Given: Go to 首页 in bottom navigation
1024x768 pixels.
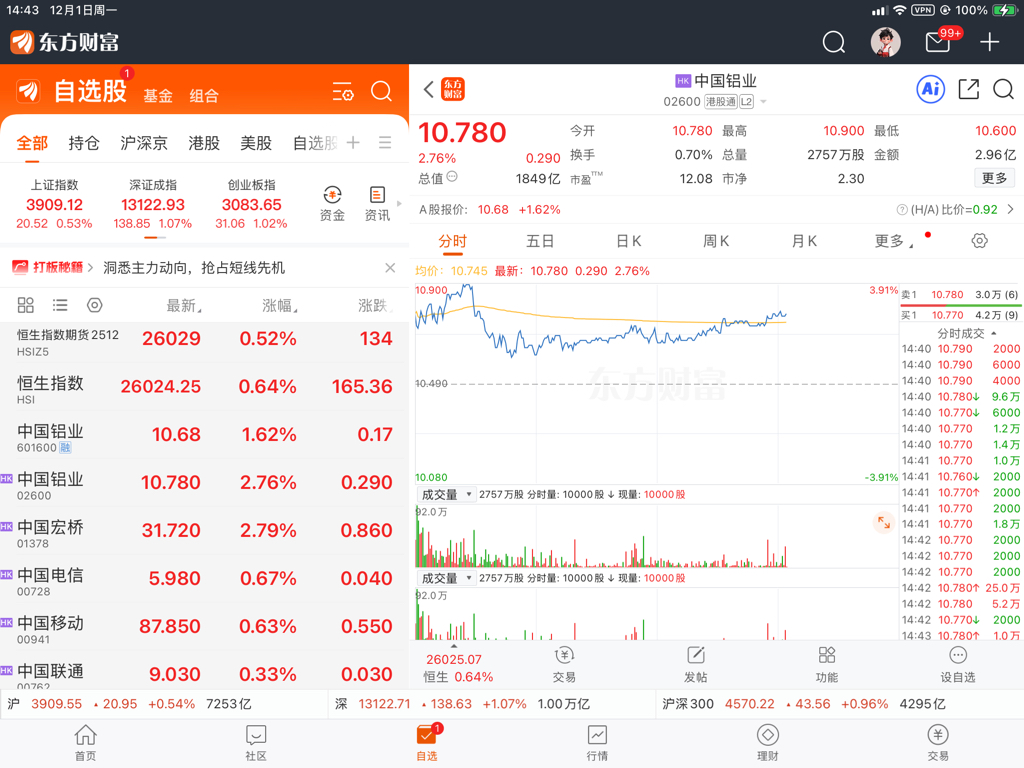Looking at the screenshot, I should tap(86, 743).
